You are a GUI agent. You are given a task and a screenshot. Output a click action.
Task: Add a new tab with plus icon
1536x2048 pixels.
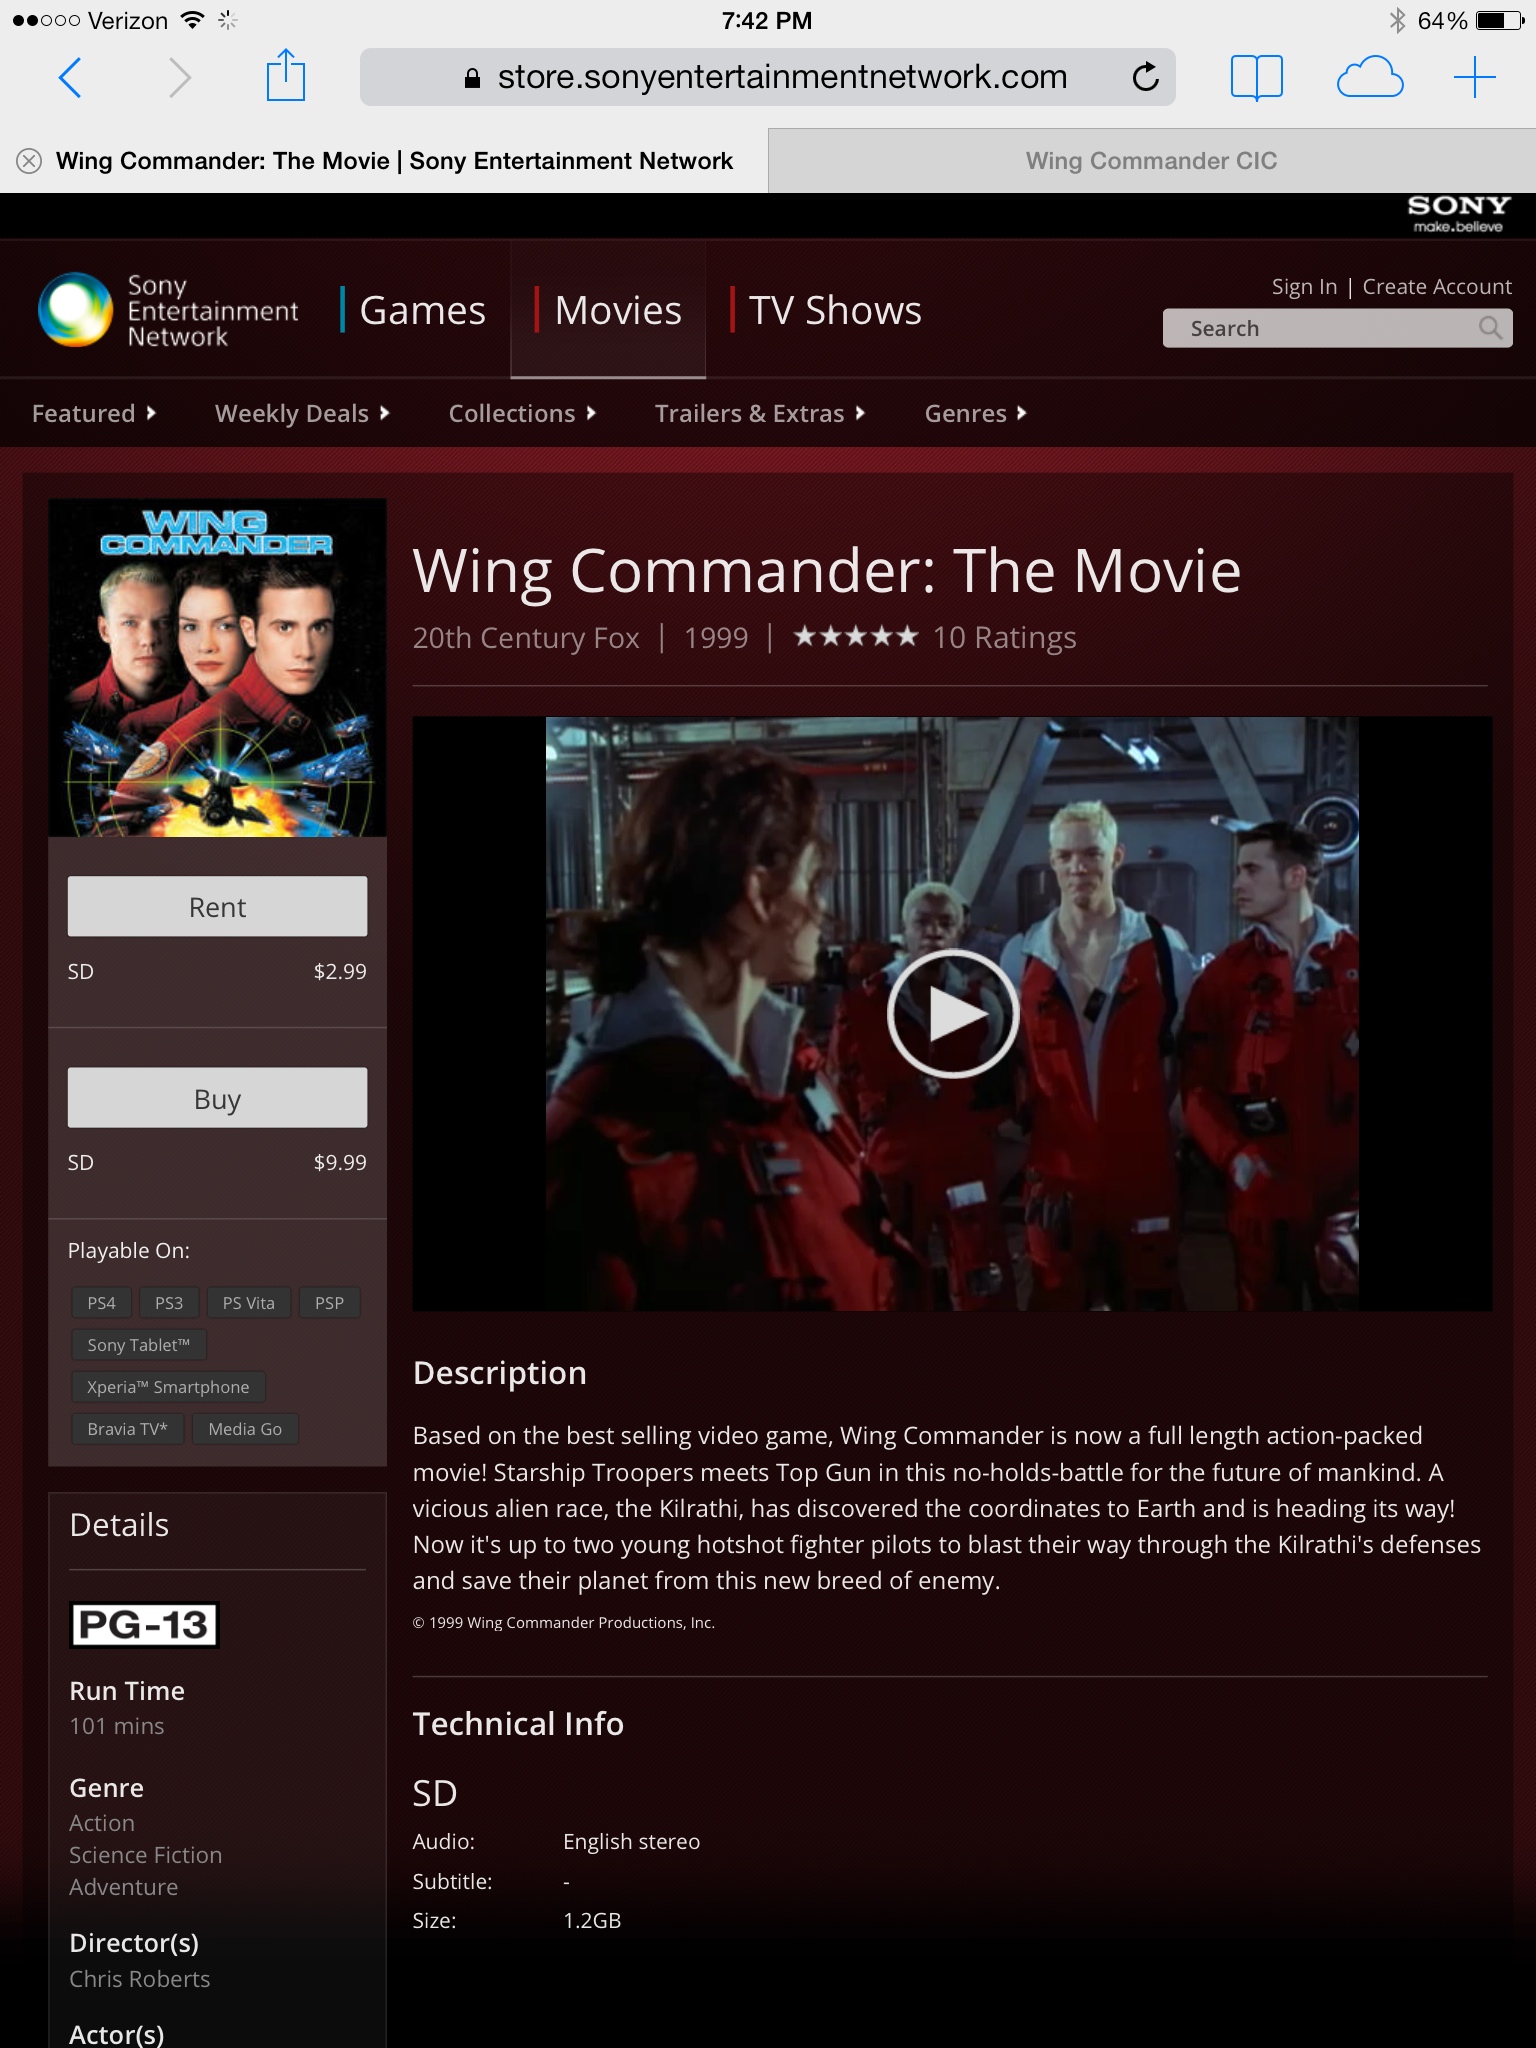pos(1475,77)
